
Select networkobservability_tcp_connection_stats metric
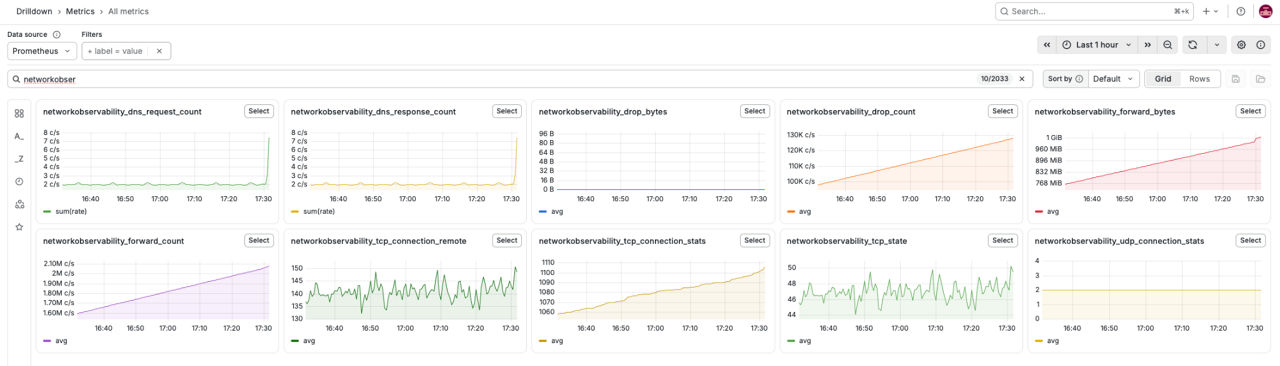point(755,240)
